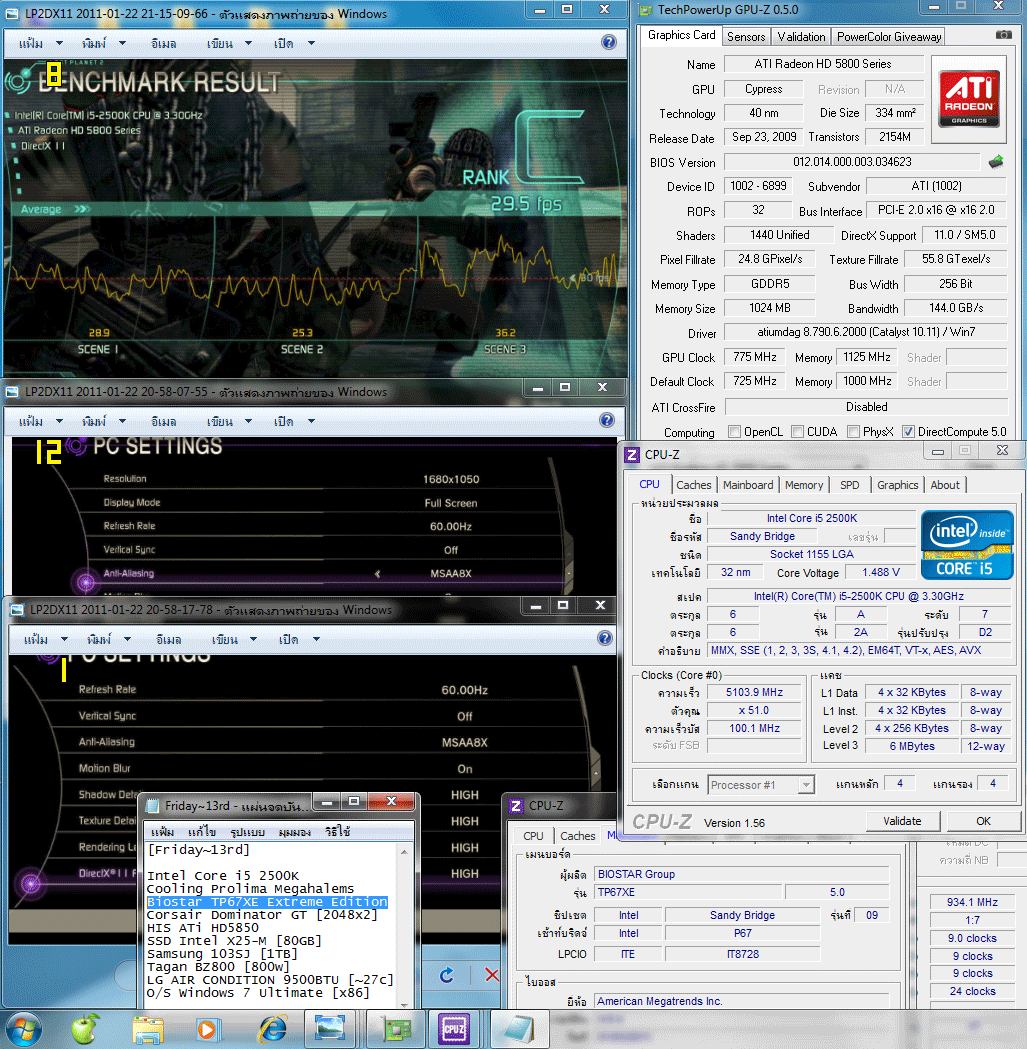Click the Notepad scrollbar up arrow
The height and width of the screenshot is (1049, 1027).
[404, 852]
